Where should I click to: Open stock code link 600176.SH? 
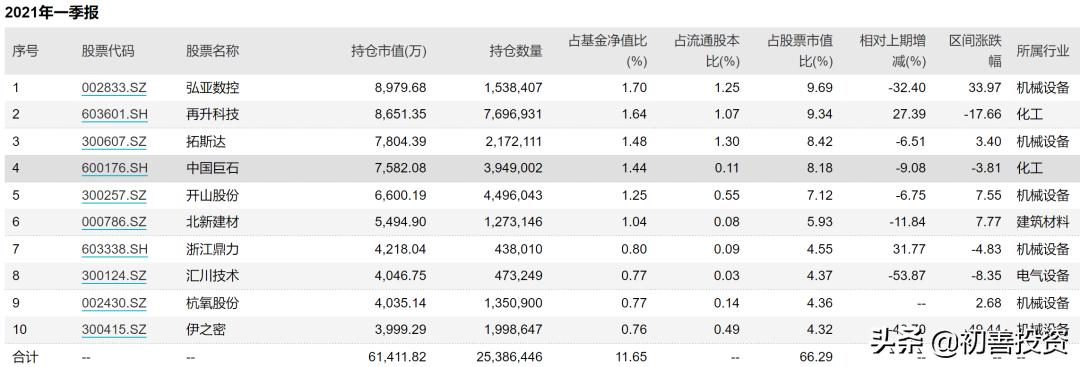point(114,169)
